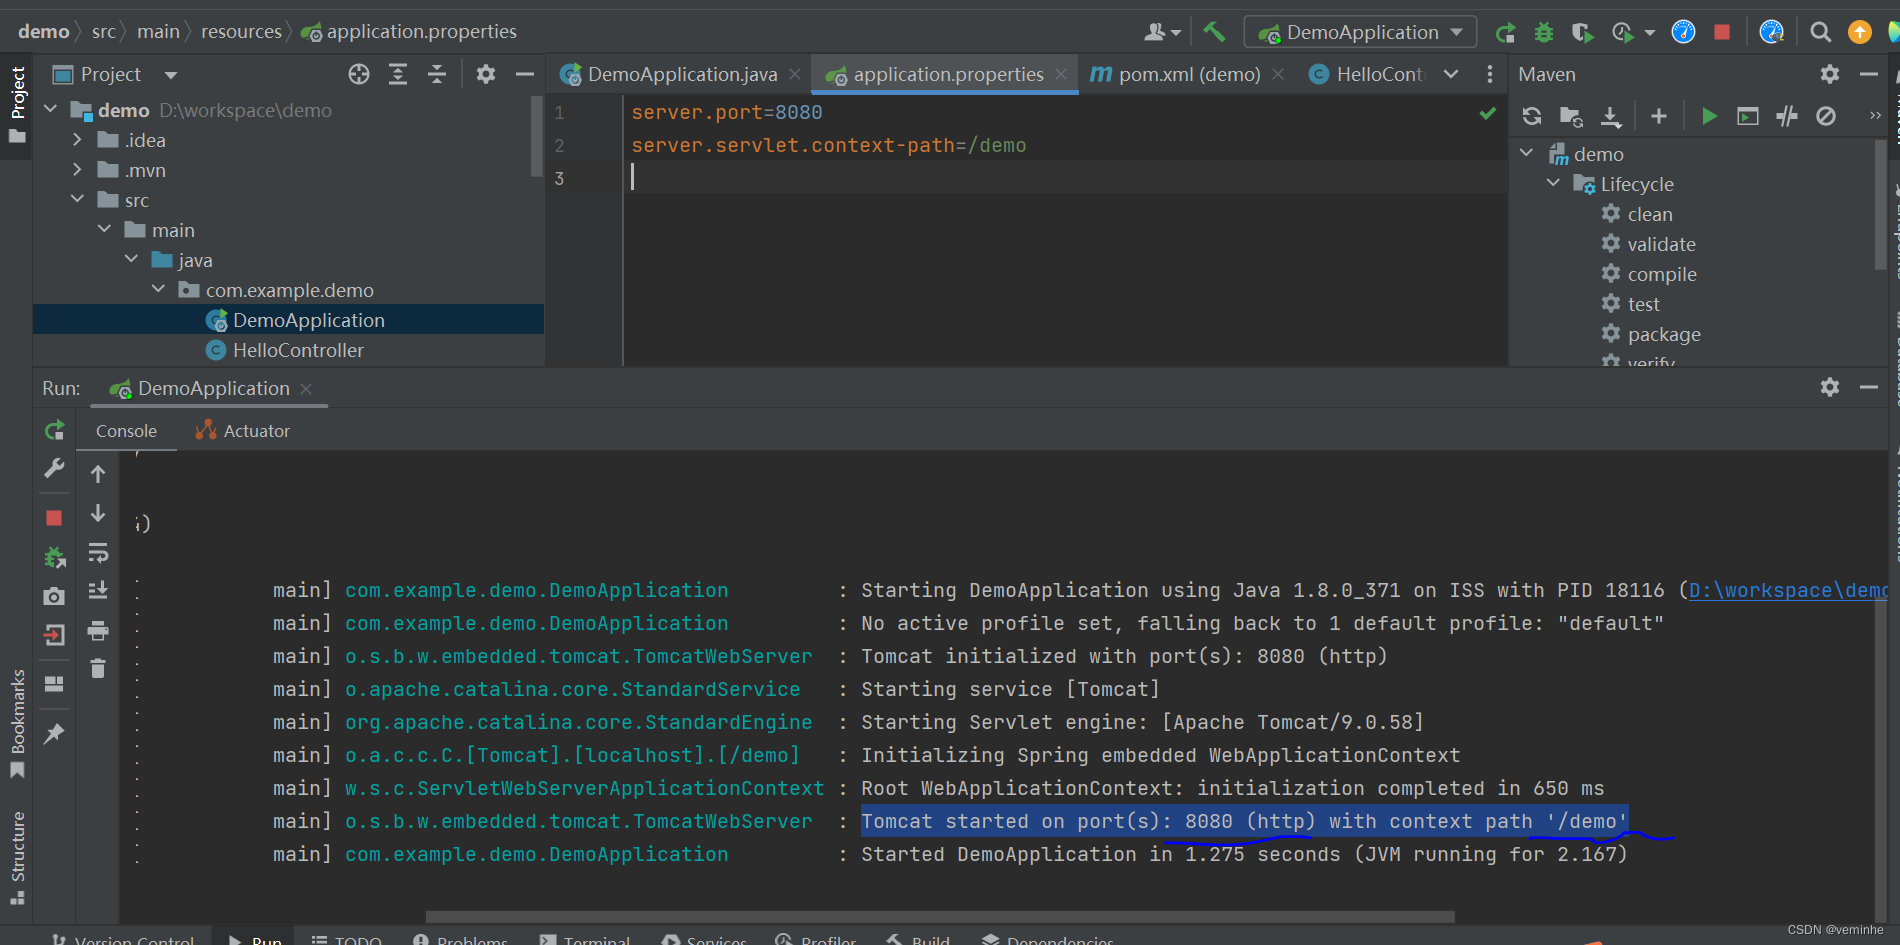The width and height of the screenshot is (1900, 945).
Task: Collapse the demo project root node
Action: coord(51,109)
